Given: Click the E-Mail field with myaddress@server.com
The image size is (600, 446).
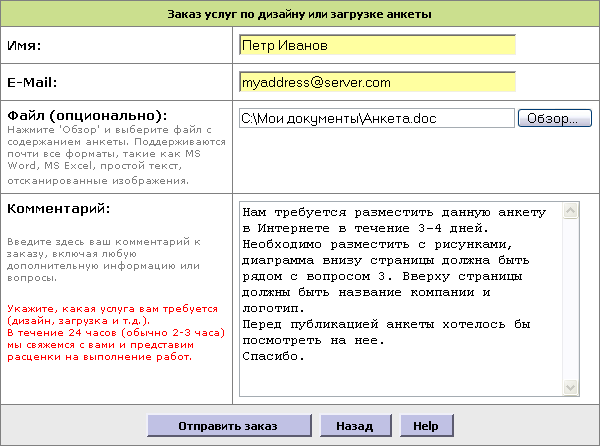Looking at the screenshot, I should [377, 82].
